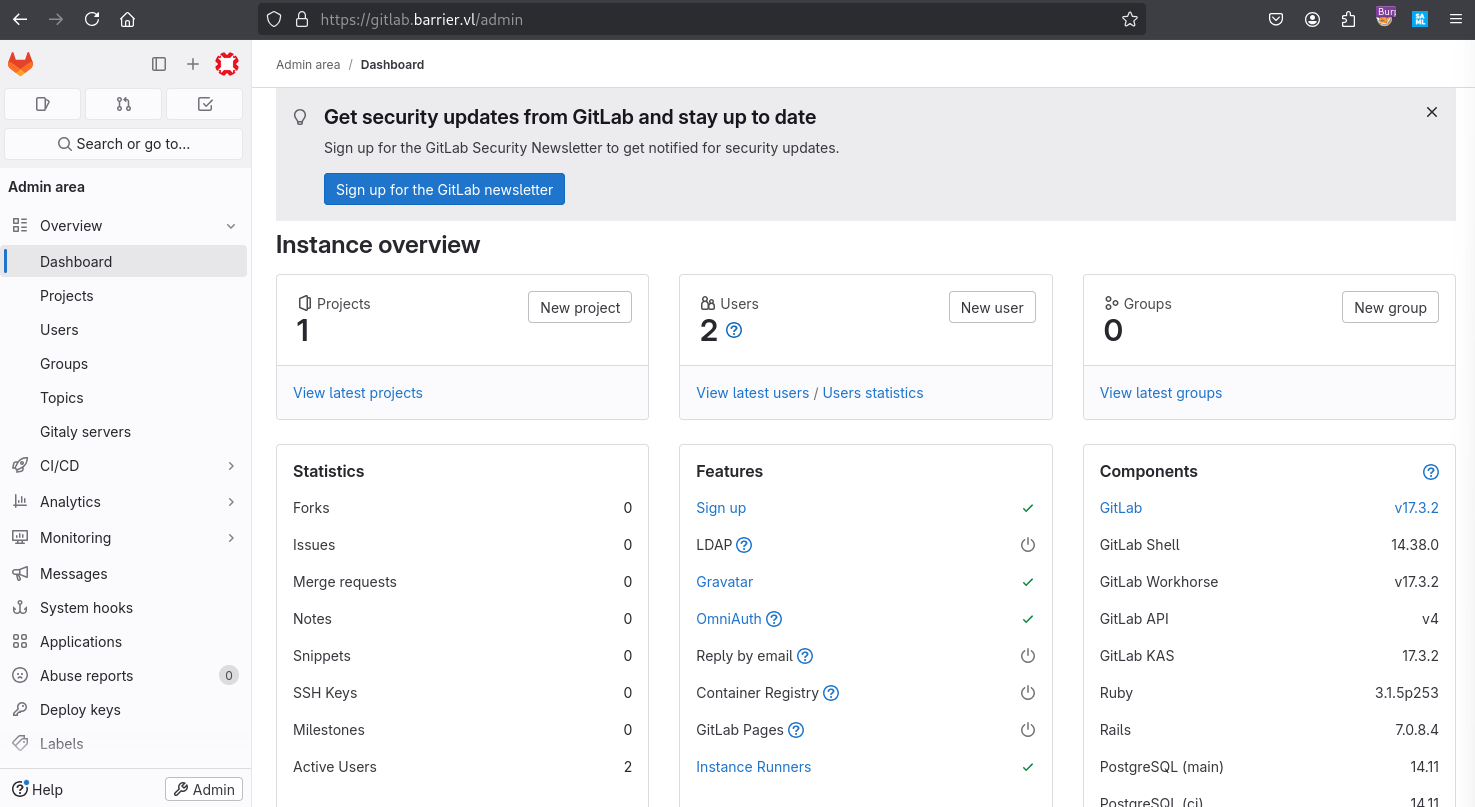Screen dimensions: 1475x807
Task: Reload the current browser page
Action: coord(92,19)
